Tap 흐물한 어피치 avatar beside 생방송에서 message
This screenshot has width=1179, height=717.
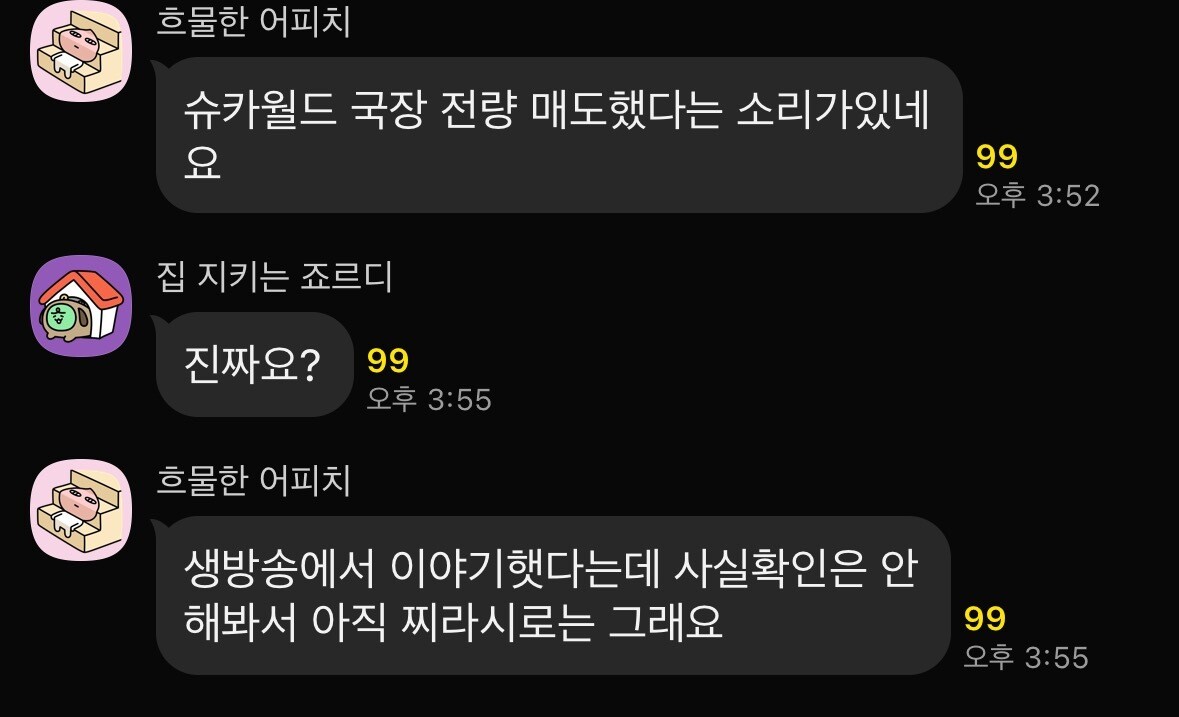[x=81, y=510]
